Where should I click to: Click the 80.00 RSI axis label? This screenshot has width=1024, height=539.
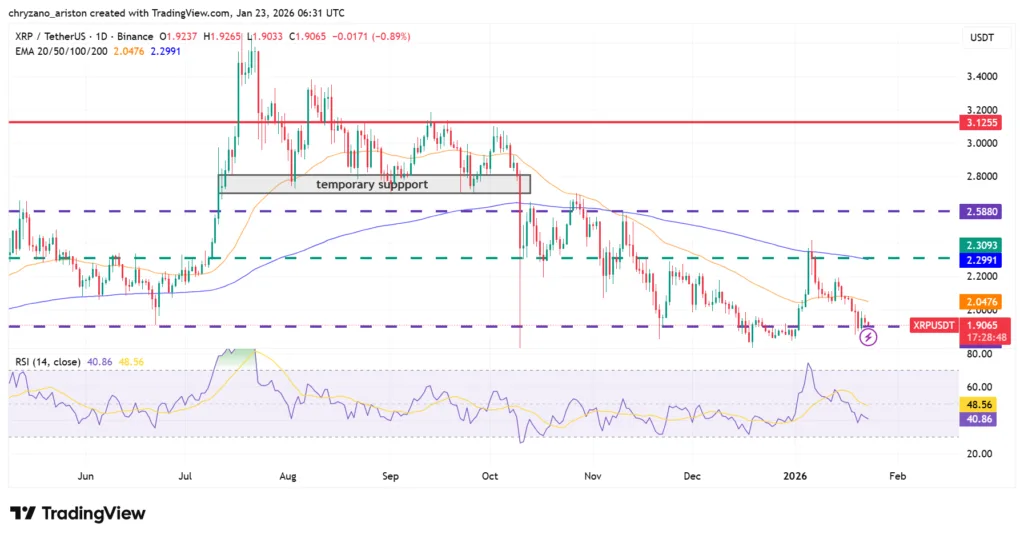(980, 354)
